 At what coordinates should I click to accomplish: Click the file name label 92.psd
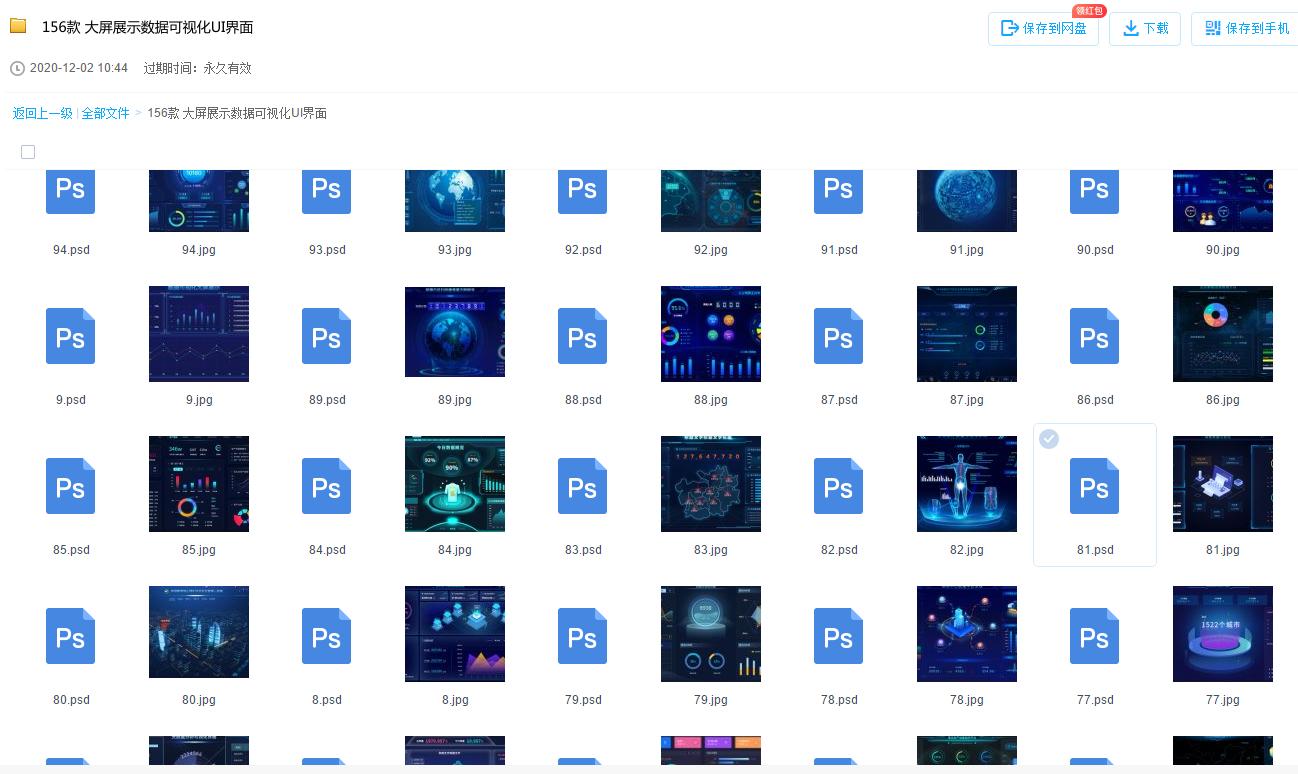point(583,250)
